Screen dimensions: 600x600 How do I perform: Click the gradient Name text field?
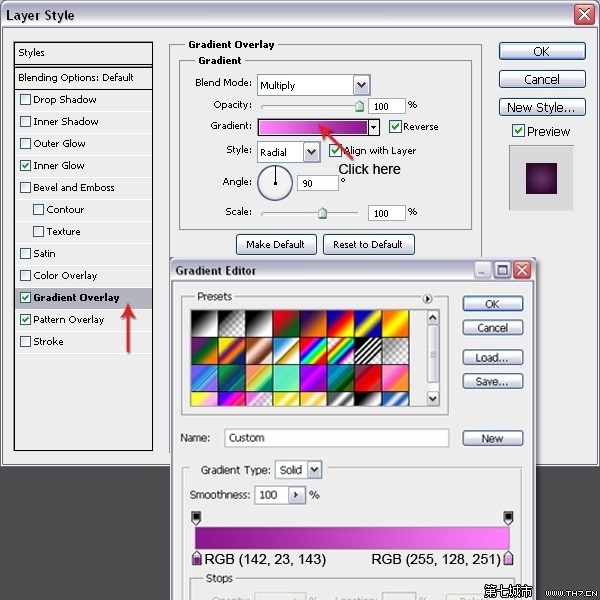coord(336,438)
